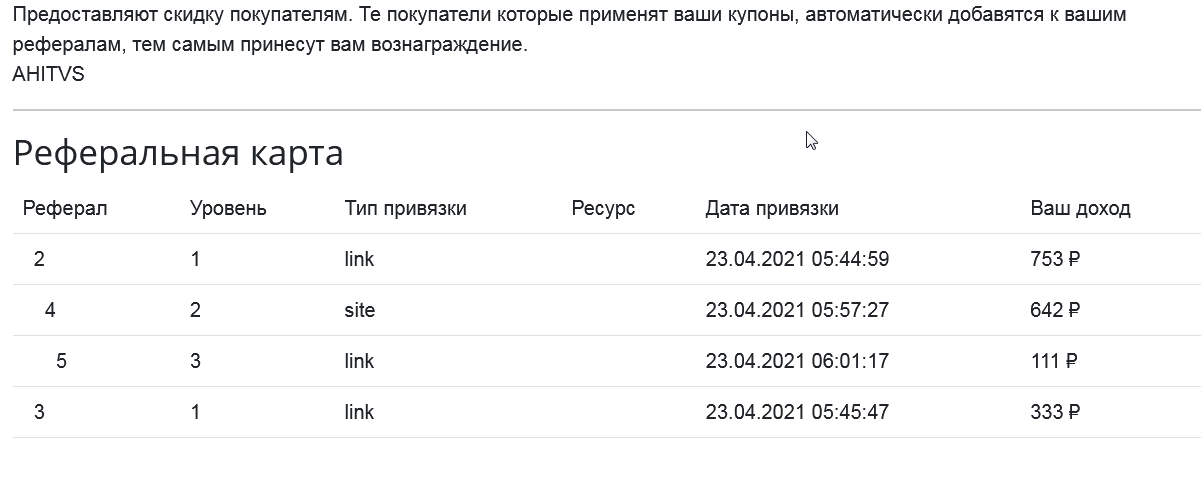The image size is (1201, 491).
Task: Select referral 4 under referral 2
Action: [50, 310]
